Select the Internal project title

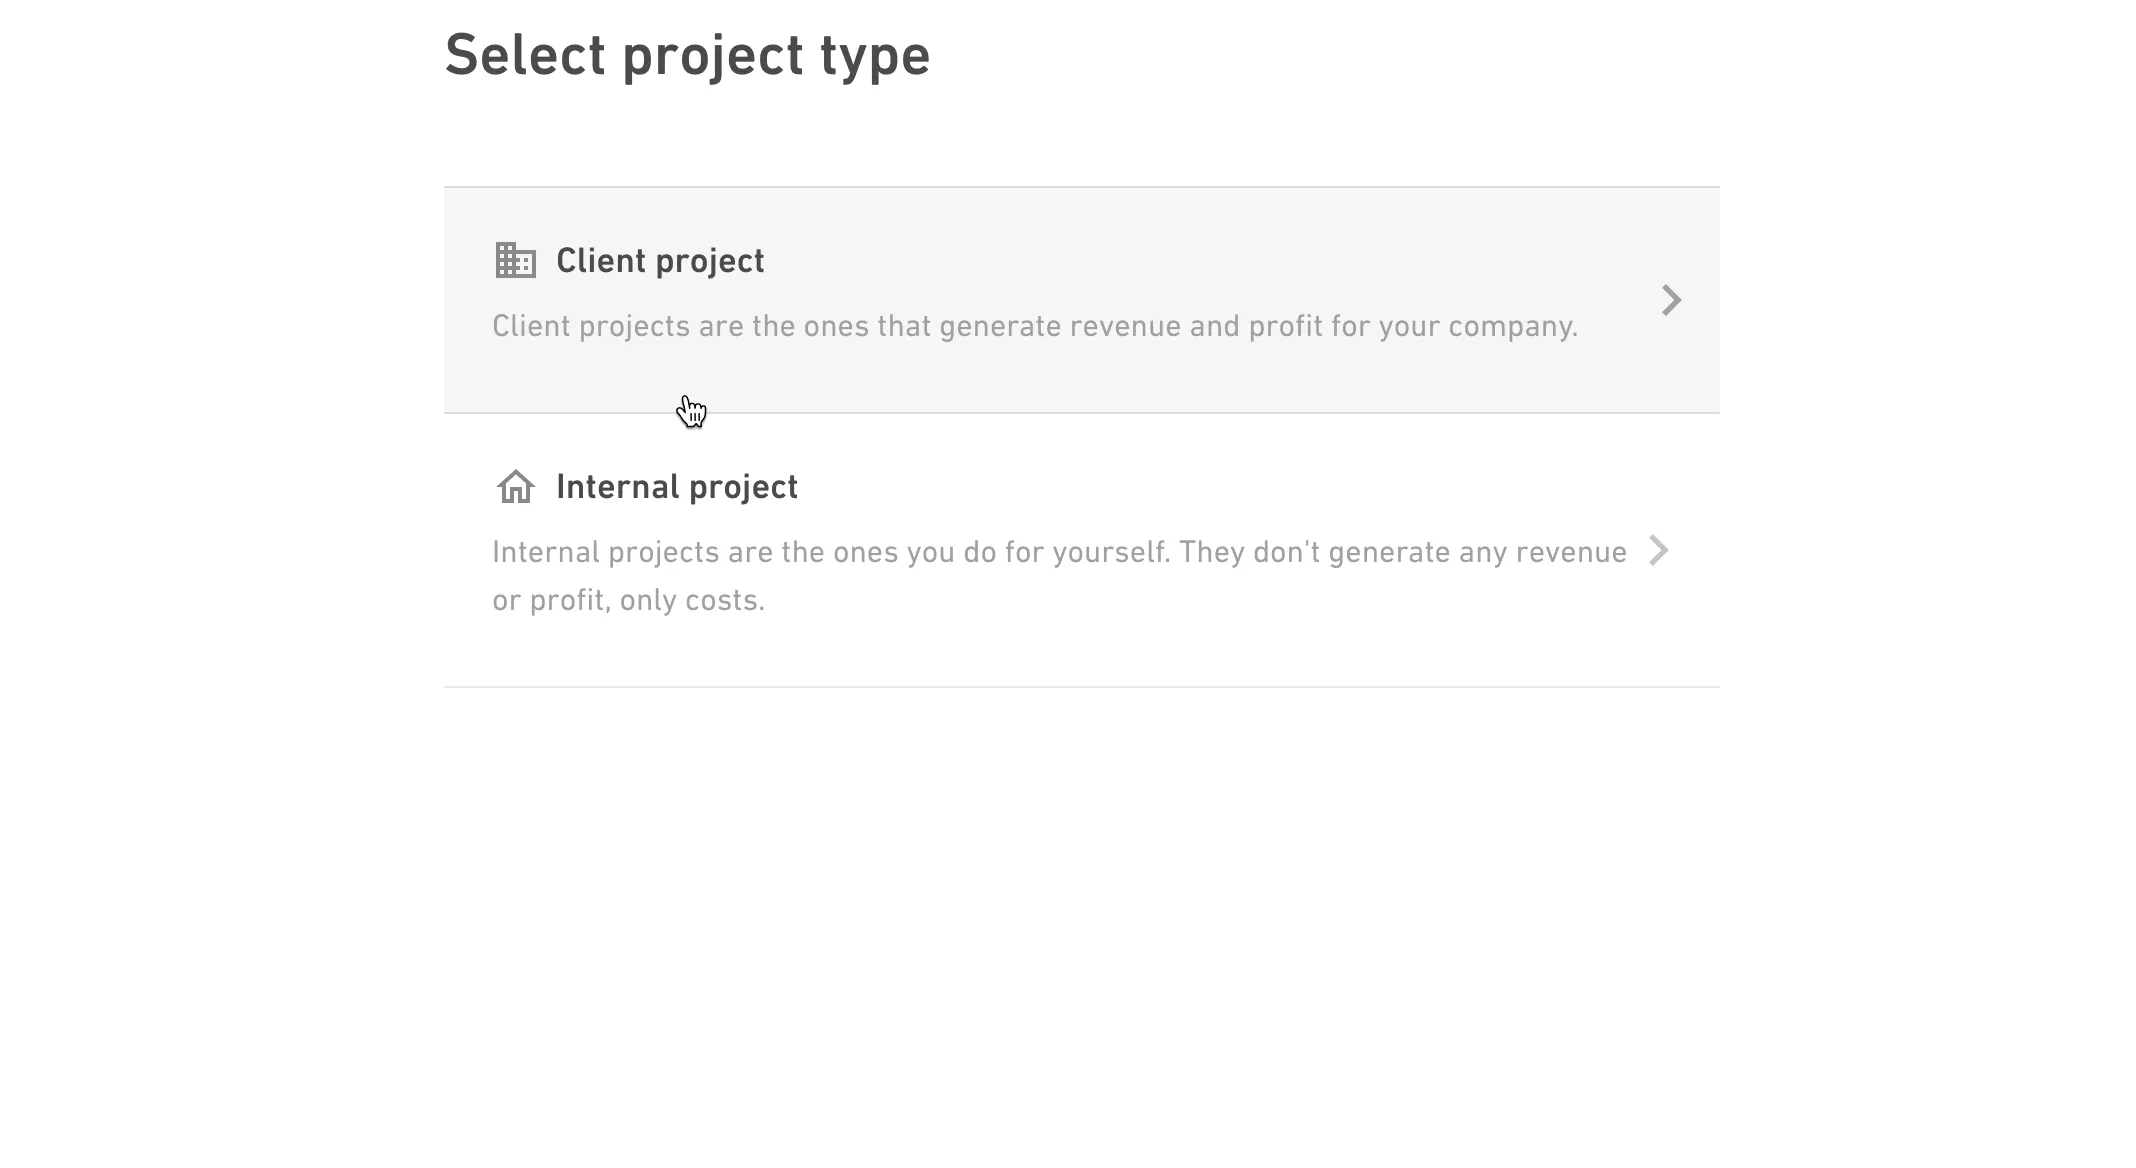[677, 487]
